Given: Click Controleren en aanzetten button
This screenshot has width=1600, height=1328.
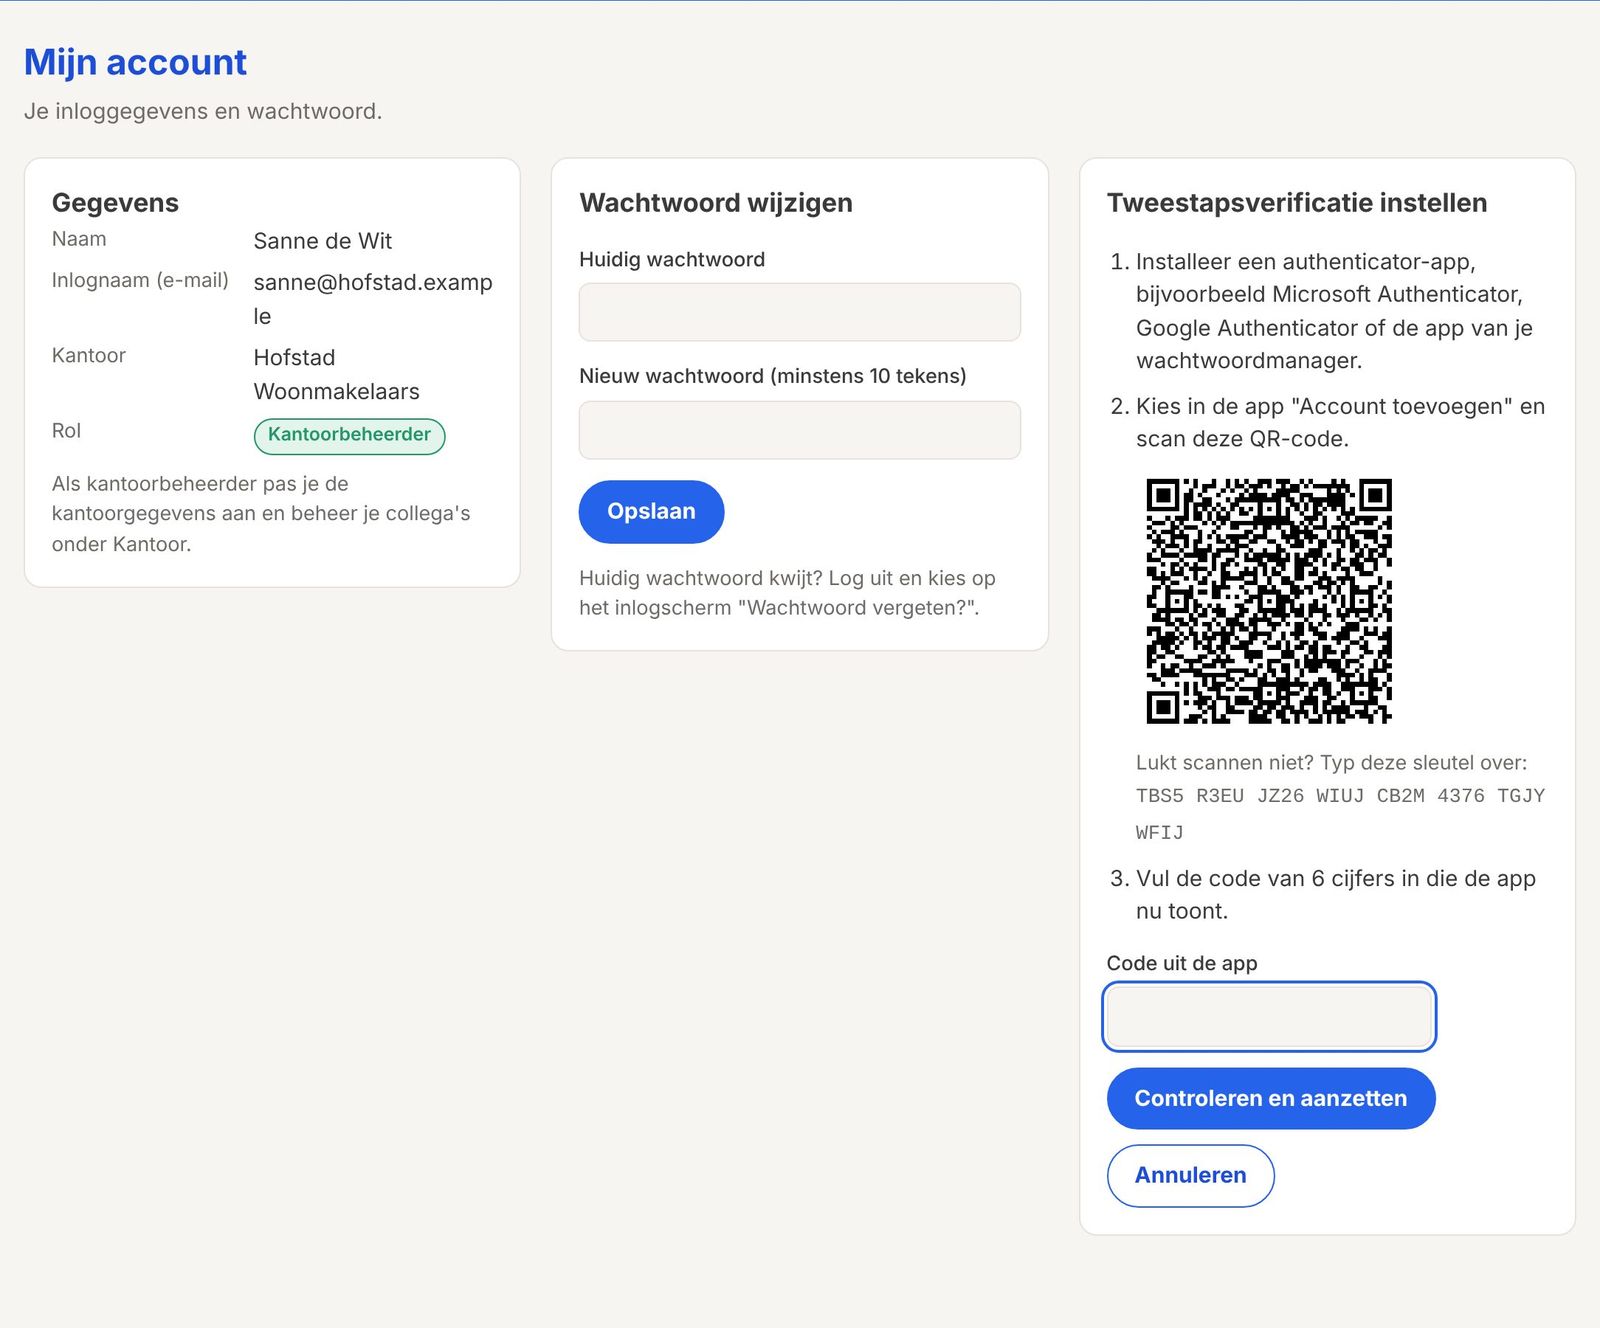Looking at the screenshot, I should point(1270,1098).
